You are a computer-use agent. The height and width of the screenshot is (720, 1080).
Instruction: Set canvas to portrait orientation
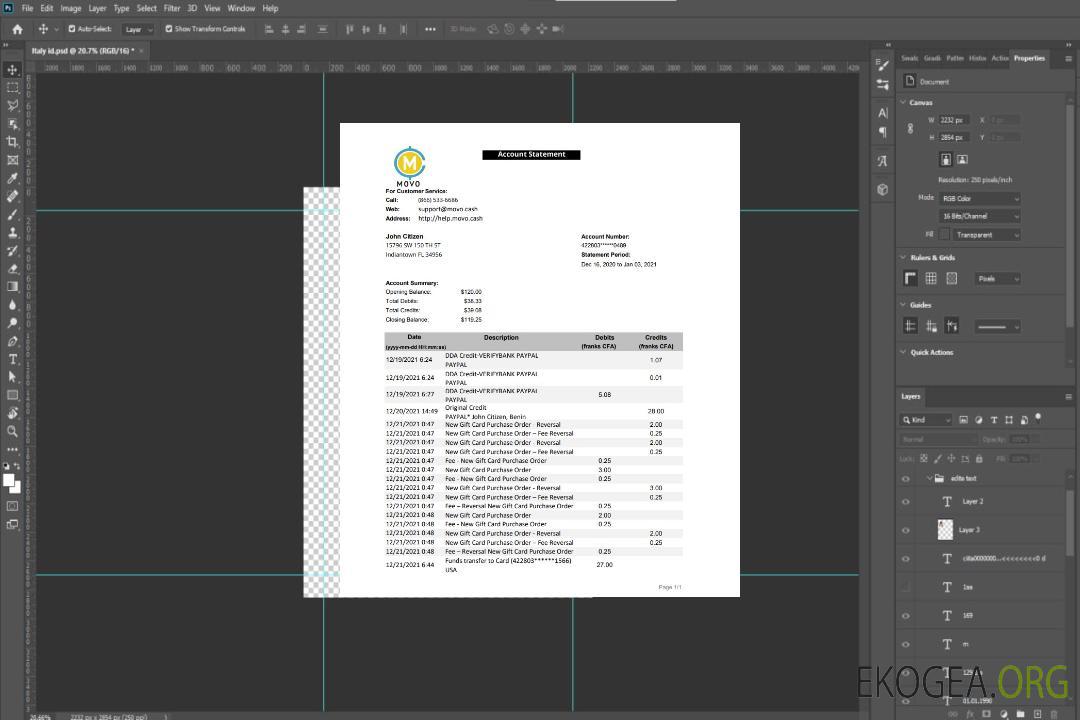946,160
